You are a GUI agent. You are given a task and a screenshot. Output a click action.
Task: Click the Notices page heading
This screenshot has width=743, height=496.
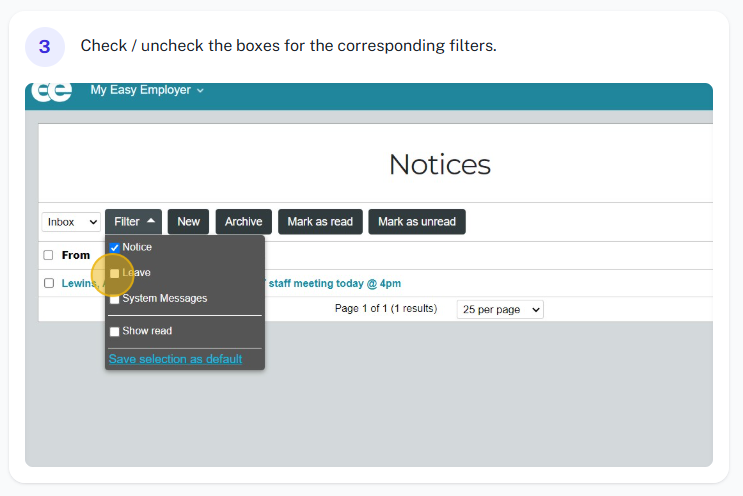click(440, 164)
